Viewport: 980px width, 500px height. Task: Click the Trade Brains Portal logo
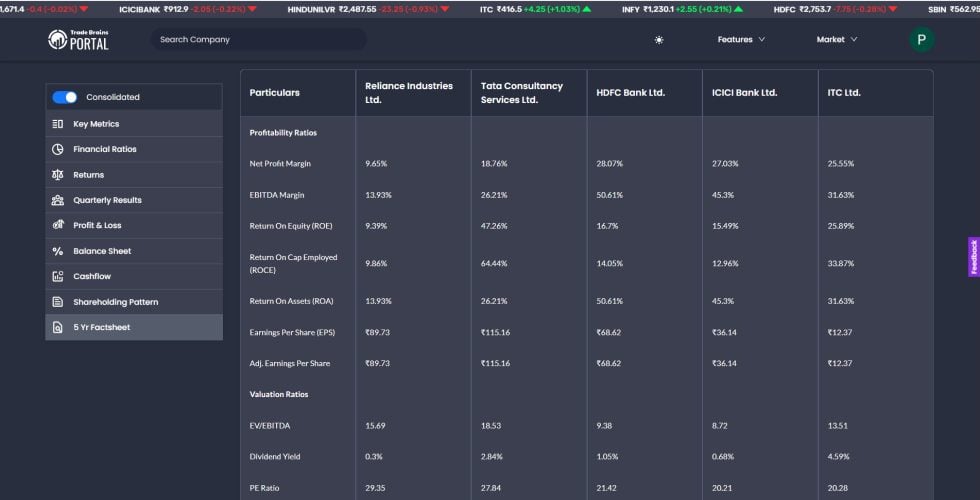(78, 39)
